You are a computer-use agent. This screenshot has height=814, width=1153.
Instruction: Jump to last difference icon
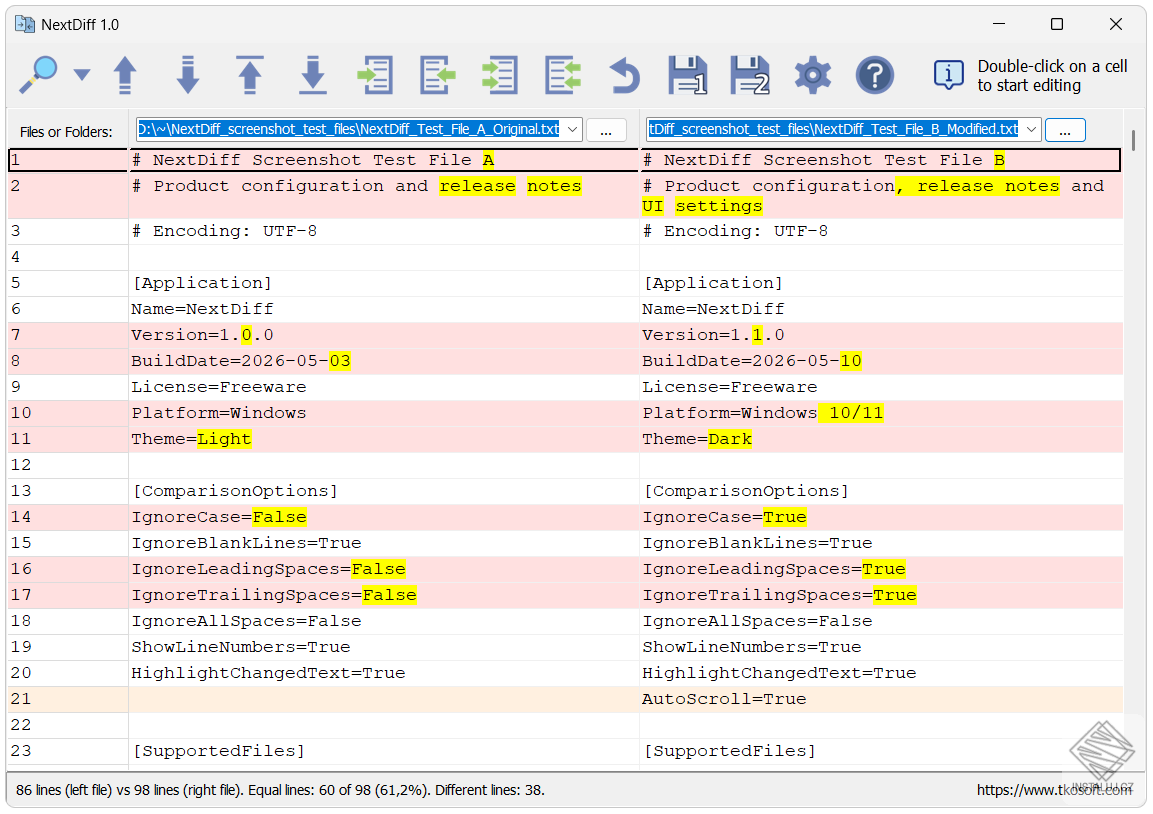(313, 75)
